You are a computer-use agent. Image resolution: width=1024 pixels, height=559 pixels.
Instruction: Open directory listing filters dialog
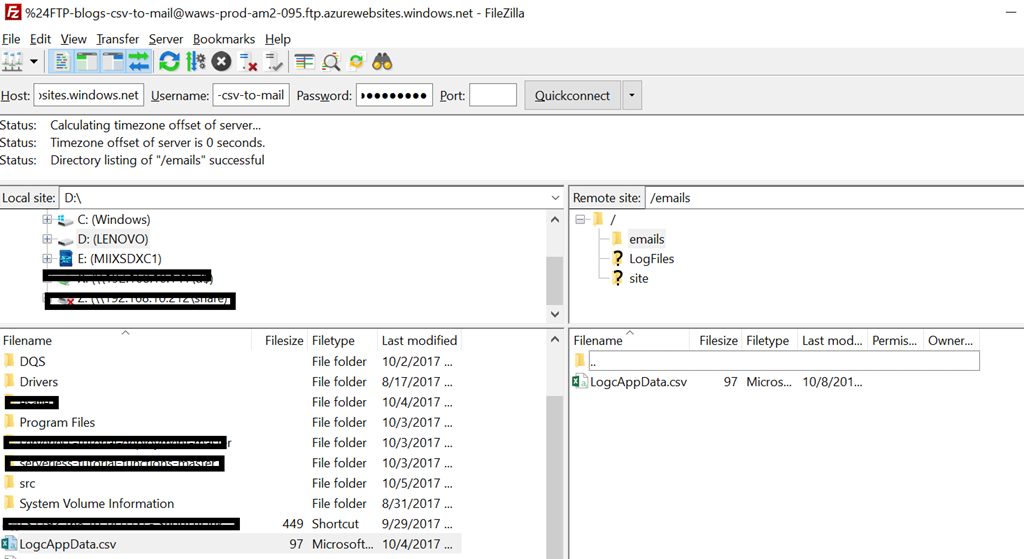click(305, 62)
